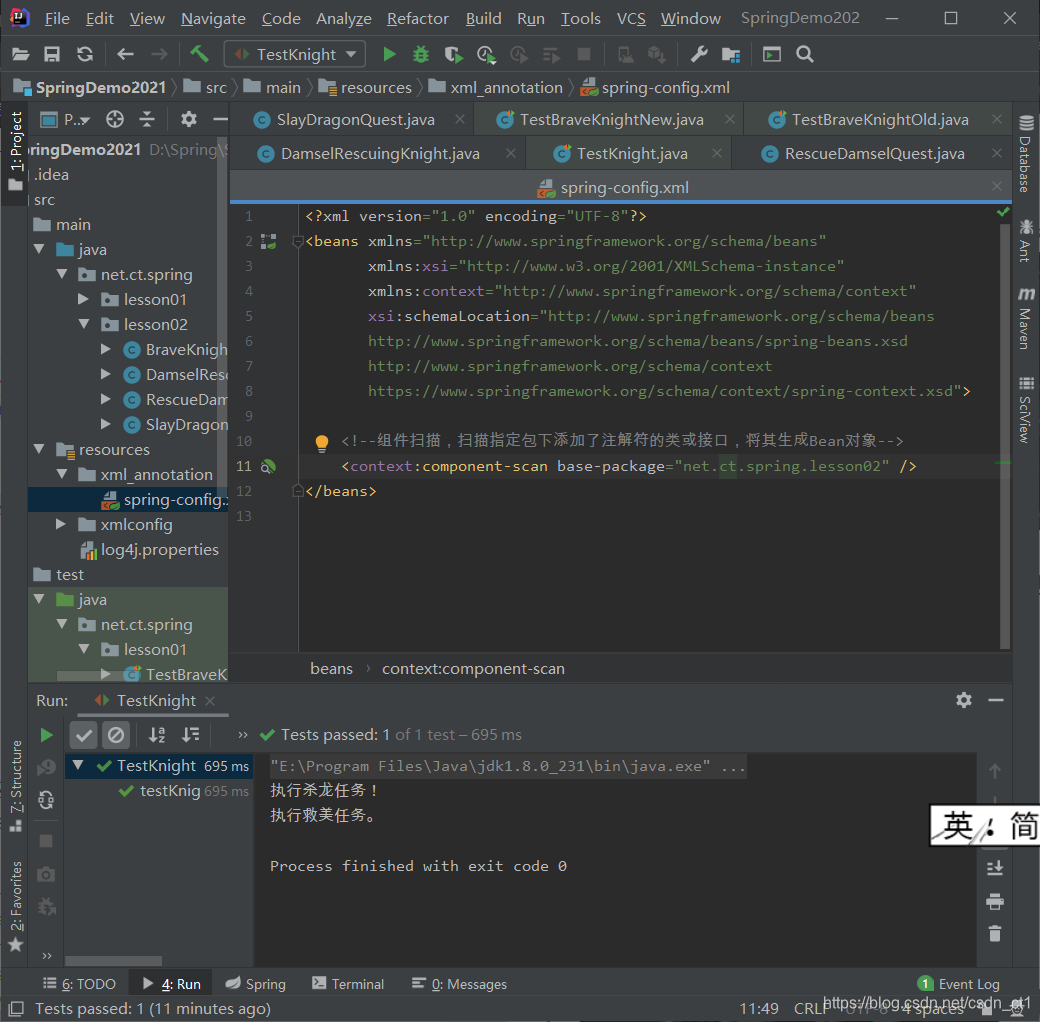This screenshot has width=1040, height=1022.
Task: Collapse all in Project panel
Action: [147, 119]
